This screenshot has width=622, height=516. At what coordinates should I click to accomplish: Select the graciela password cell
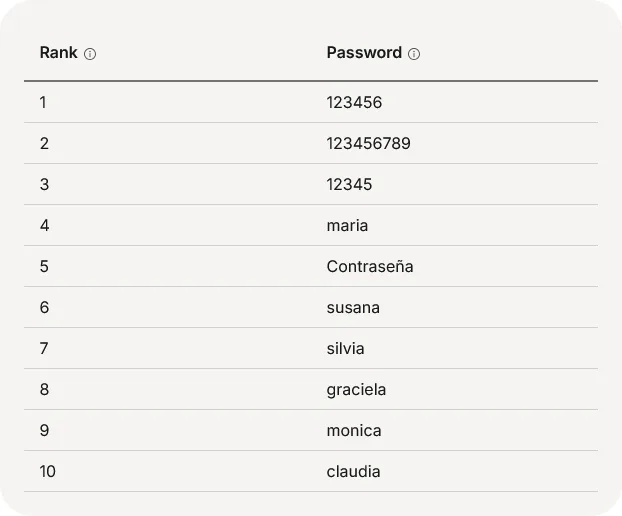(x=356, y=389)
